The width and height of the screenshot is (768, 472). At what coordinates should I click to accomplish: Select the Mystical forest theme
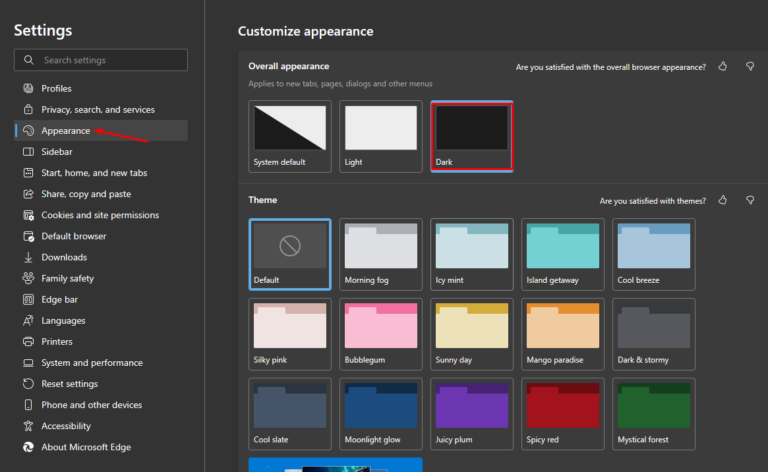tap(654, 414)
